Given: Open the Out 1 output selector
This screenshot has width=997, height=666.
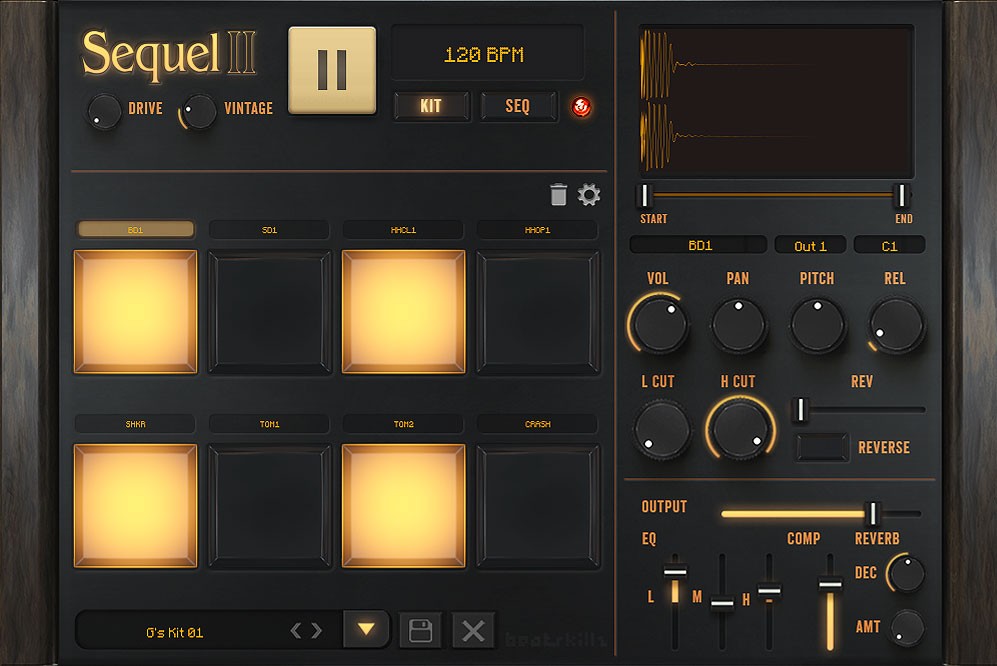Looking at the screenshot, I should (809, 245).
